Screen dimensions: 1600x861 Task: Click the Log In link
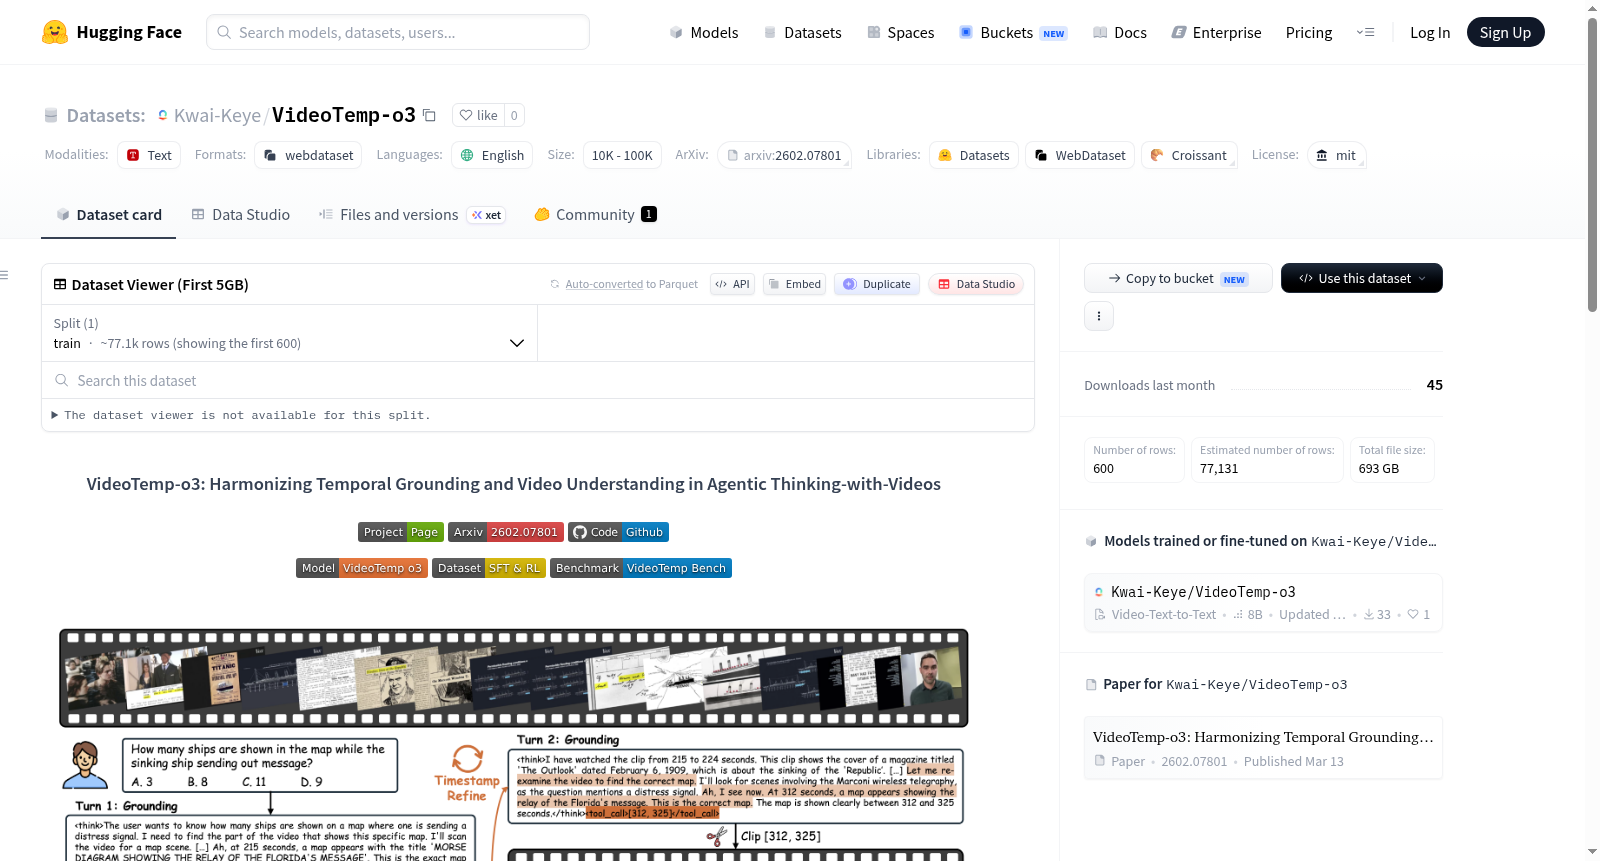click(1430, 32)
